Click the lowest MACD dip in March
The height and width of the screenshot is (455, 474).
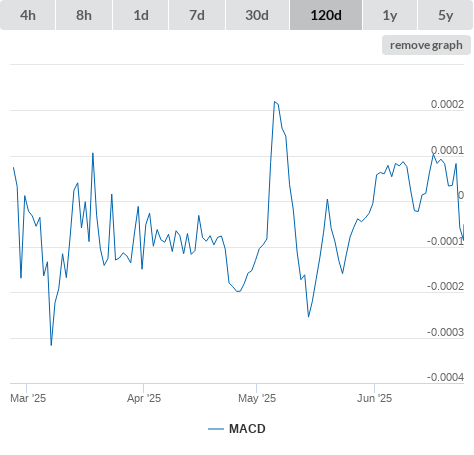point(51,345)
